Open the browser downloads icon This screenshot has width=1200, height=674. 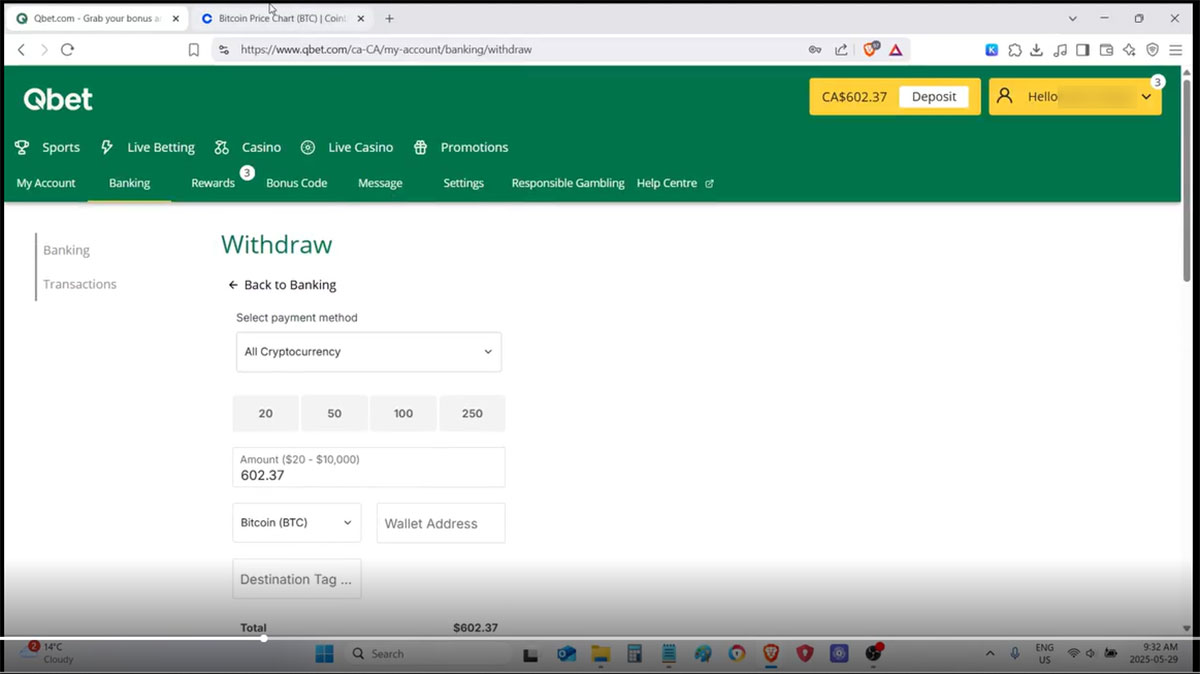1037,49
